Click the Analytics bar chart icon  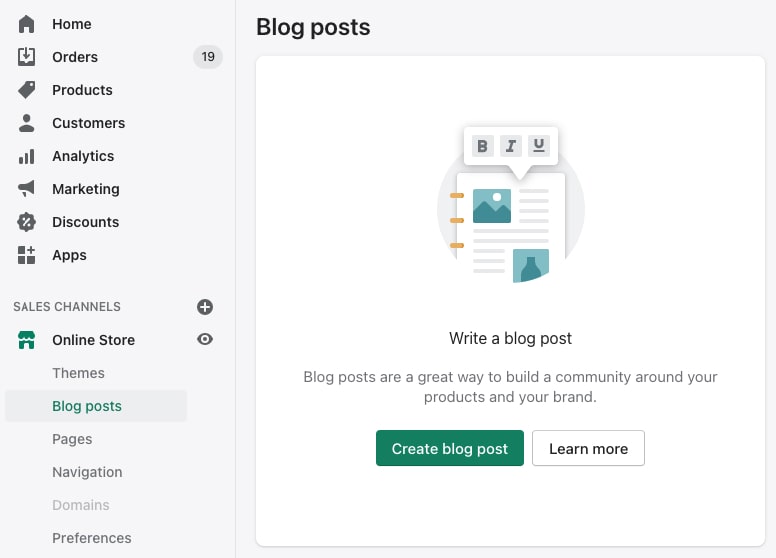pyautogui.click(x=27, y=156)
